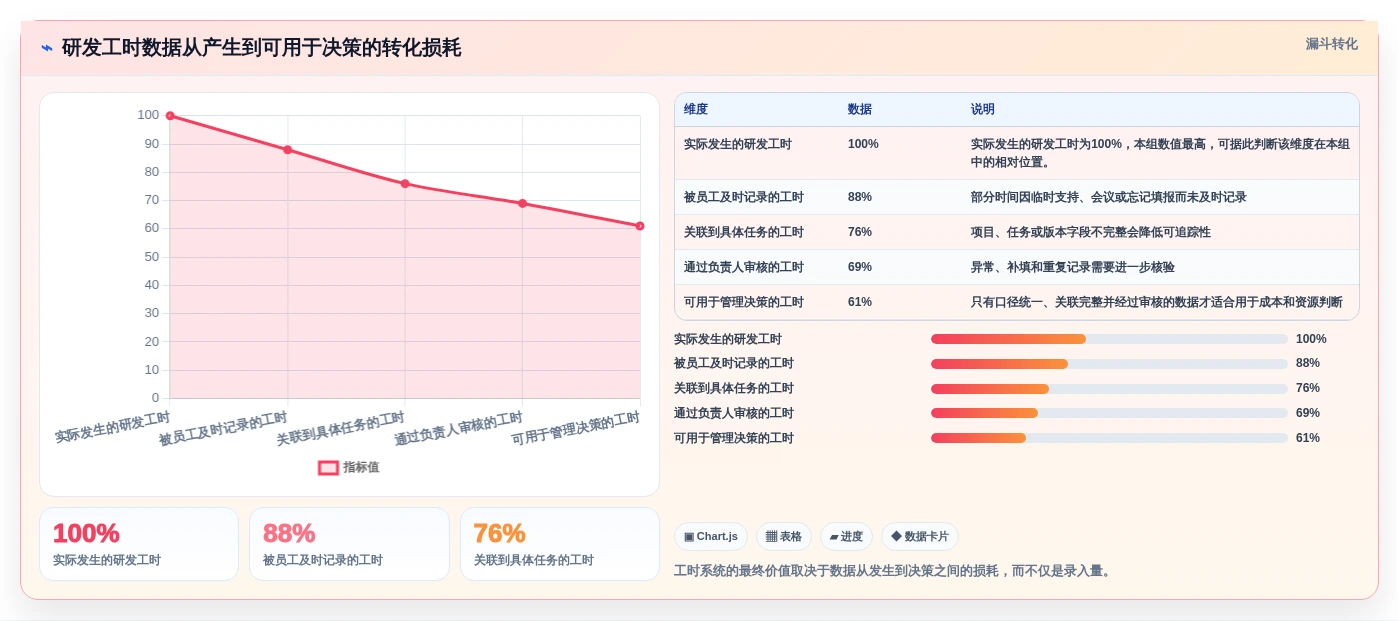Select the 表格 chip
Screen dimensions: 1399x621
pos(784,536)
